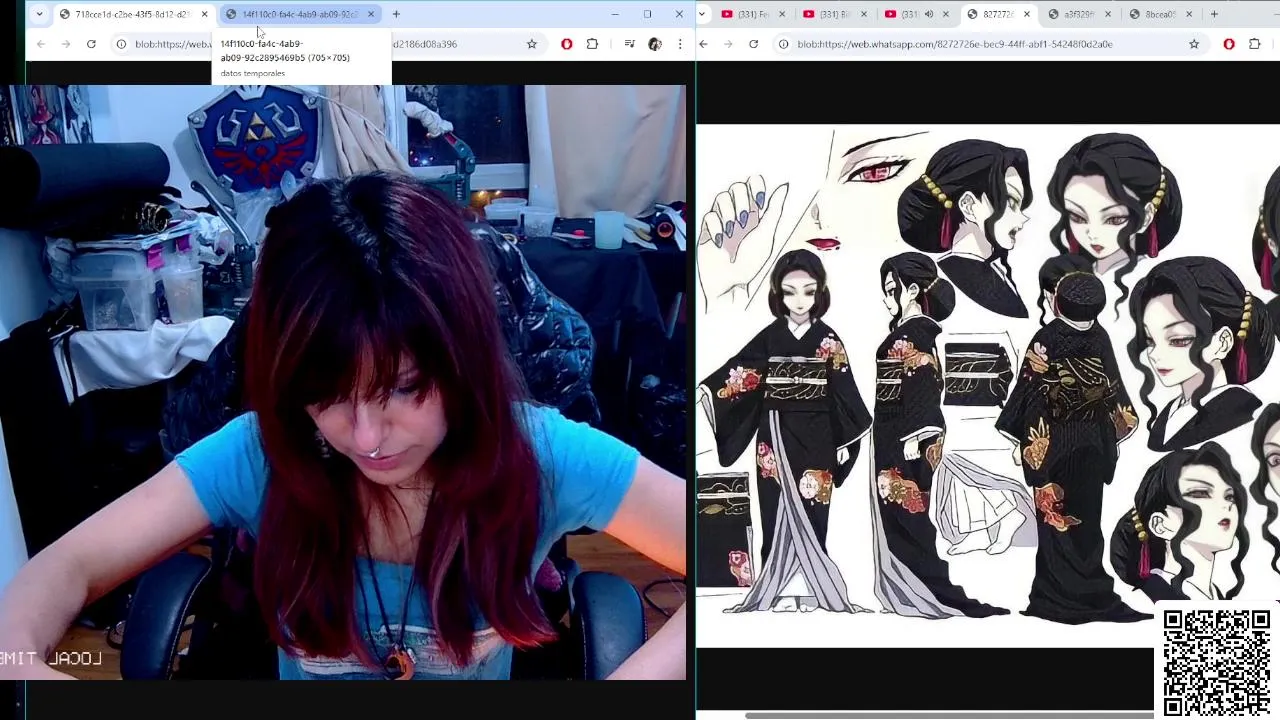Open the red Opera-style extension in left window
Image resolution: width=1280 pixels, height=720 pixels.
[x=567, y=44]
